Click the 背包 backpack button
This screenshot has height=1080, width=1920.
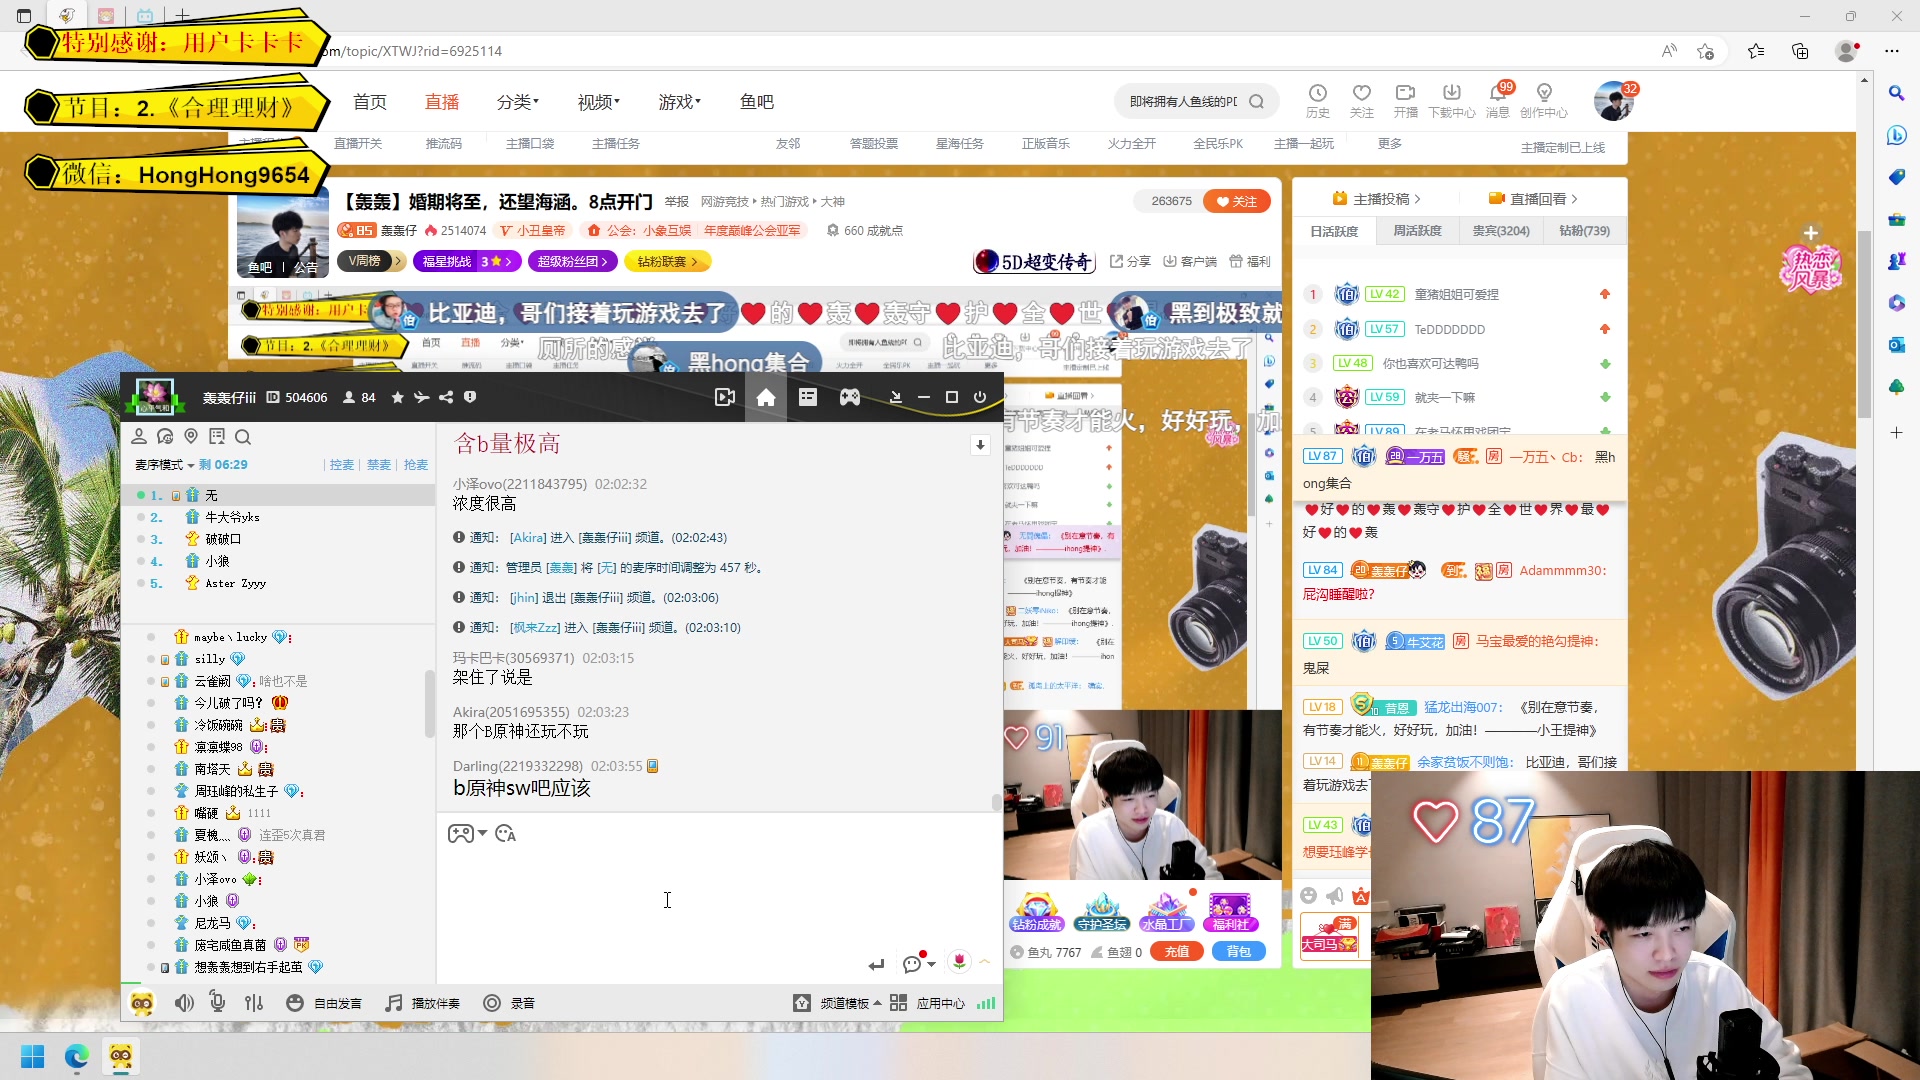pos(1239,952)
